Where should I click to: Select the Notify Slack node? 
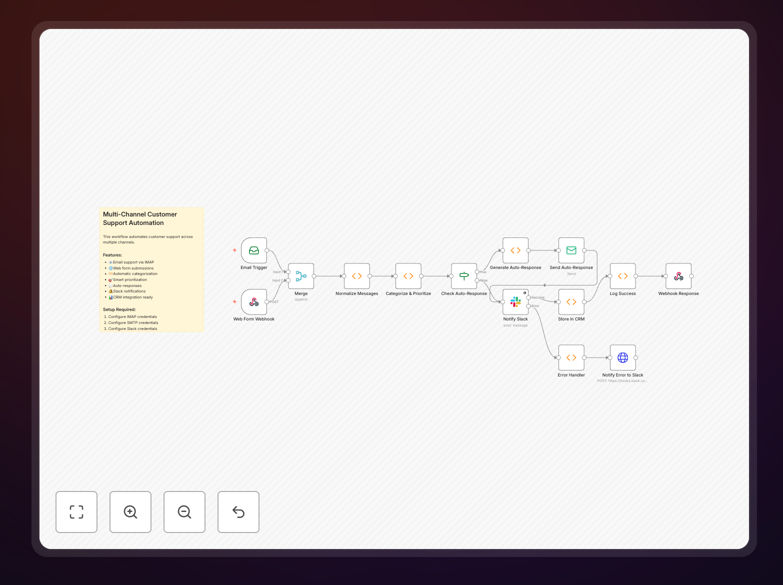pos(515,302)
